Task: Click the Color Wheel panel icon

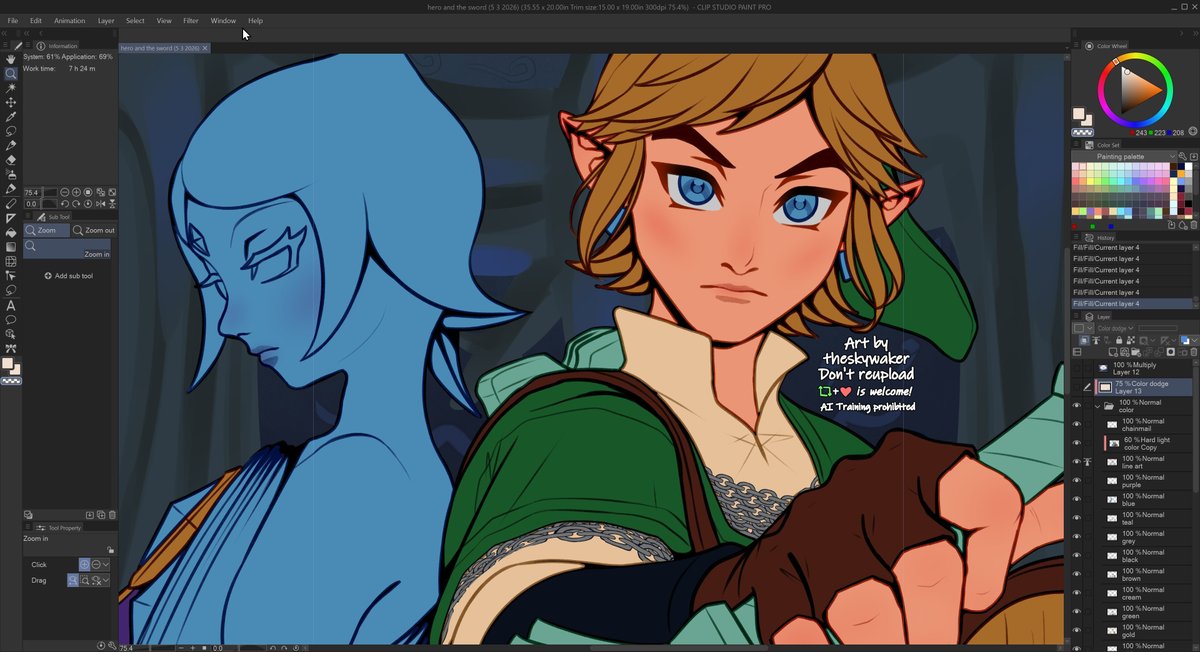Action: point(1089,46)
